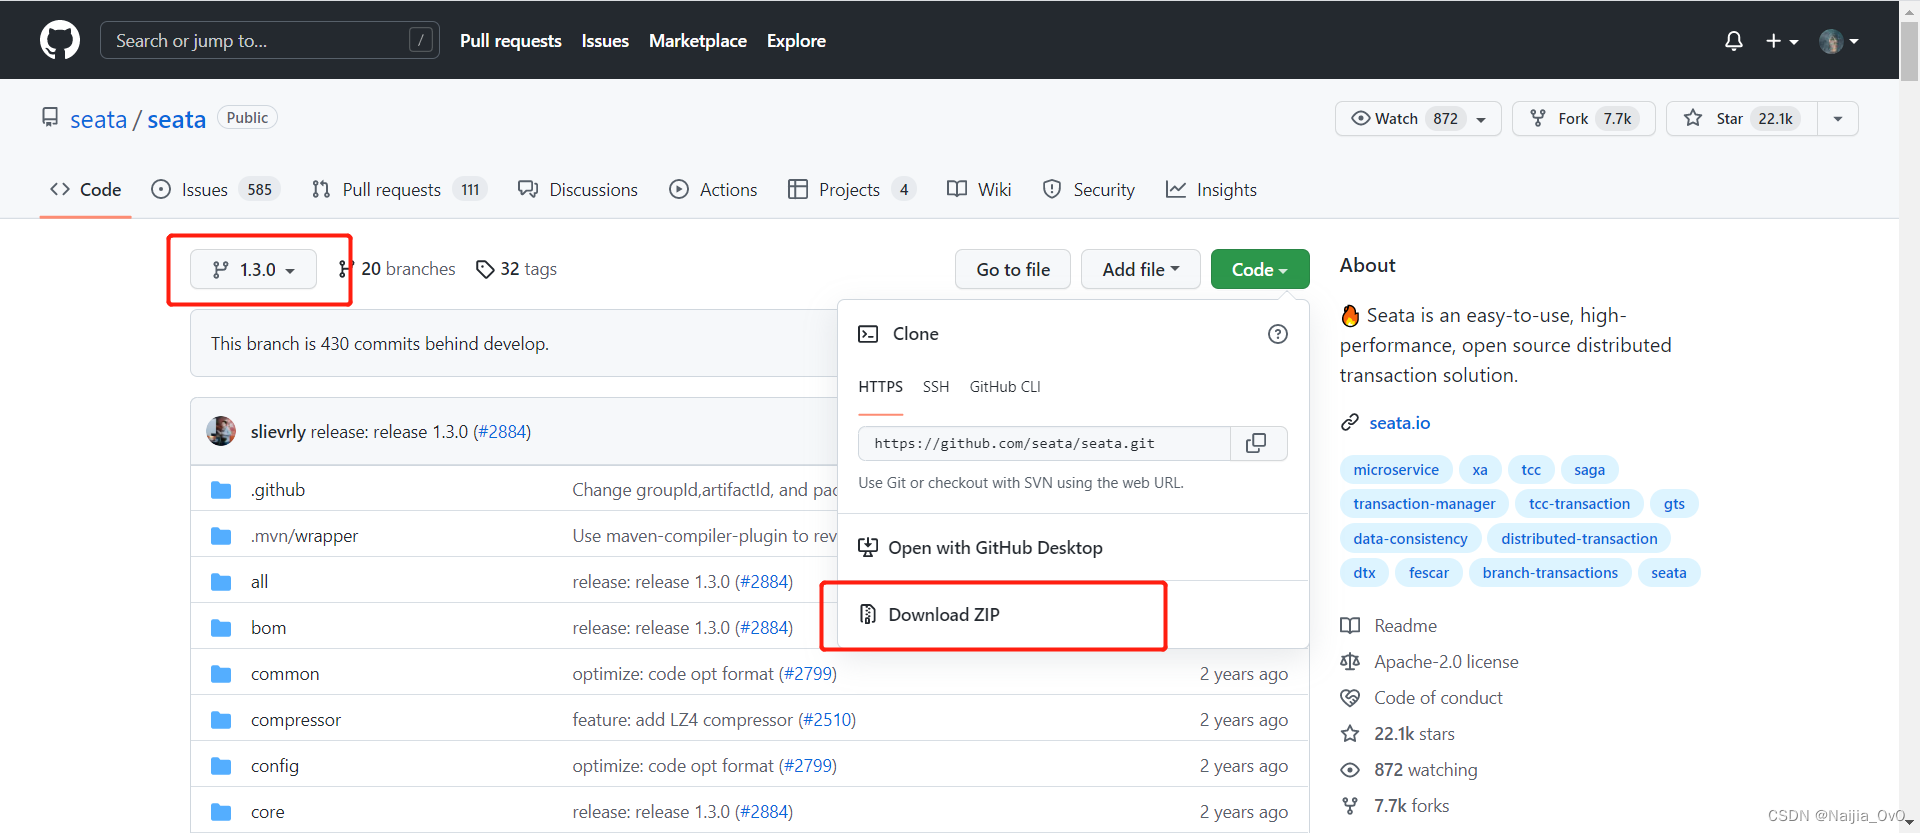Open the slievrly author link

278,432
